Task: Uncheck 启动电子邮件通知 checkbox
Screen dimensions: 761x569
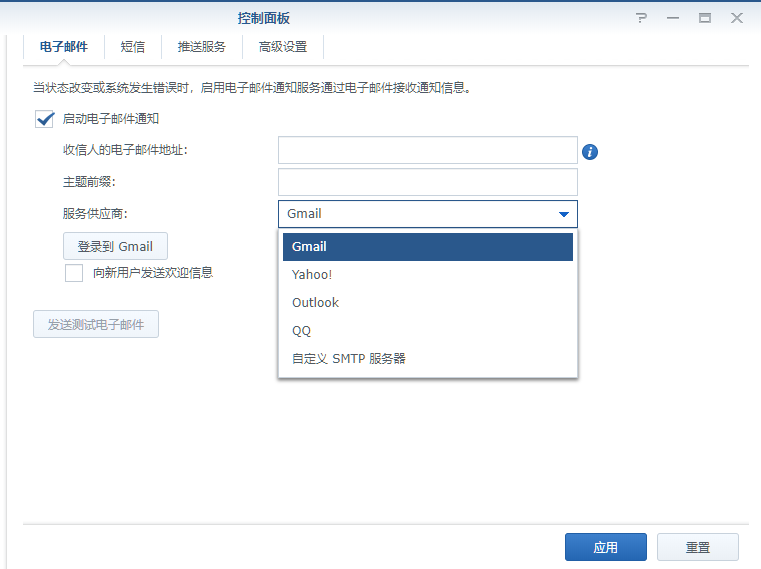Action: pyautogui.click(x=45, y=119)
